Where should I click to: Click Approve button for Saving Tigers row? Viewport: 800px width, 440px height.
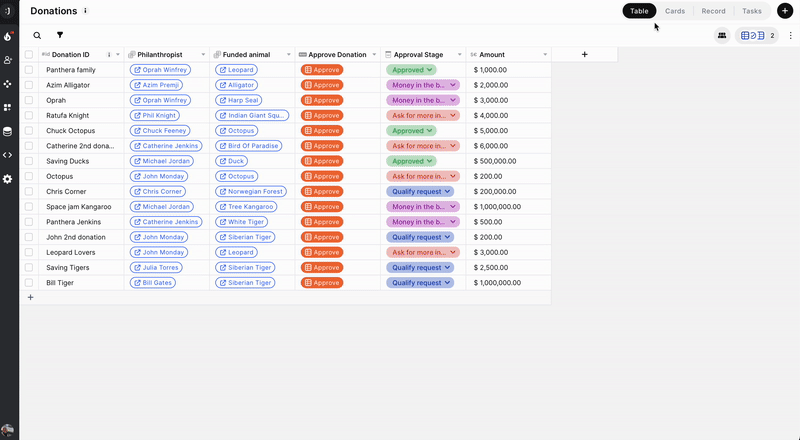point(322,267)
